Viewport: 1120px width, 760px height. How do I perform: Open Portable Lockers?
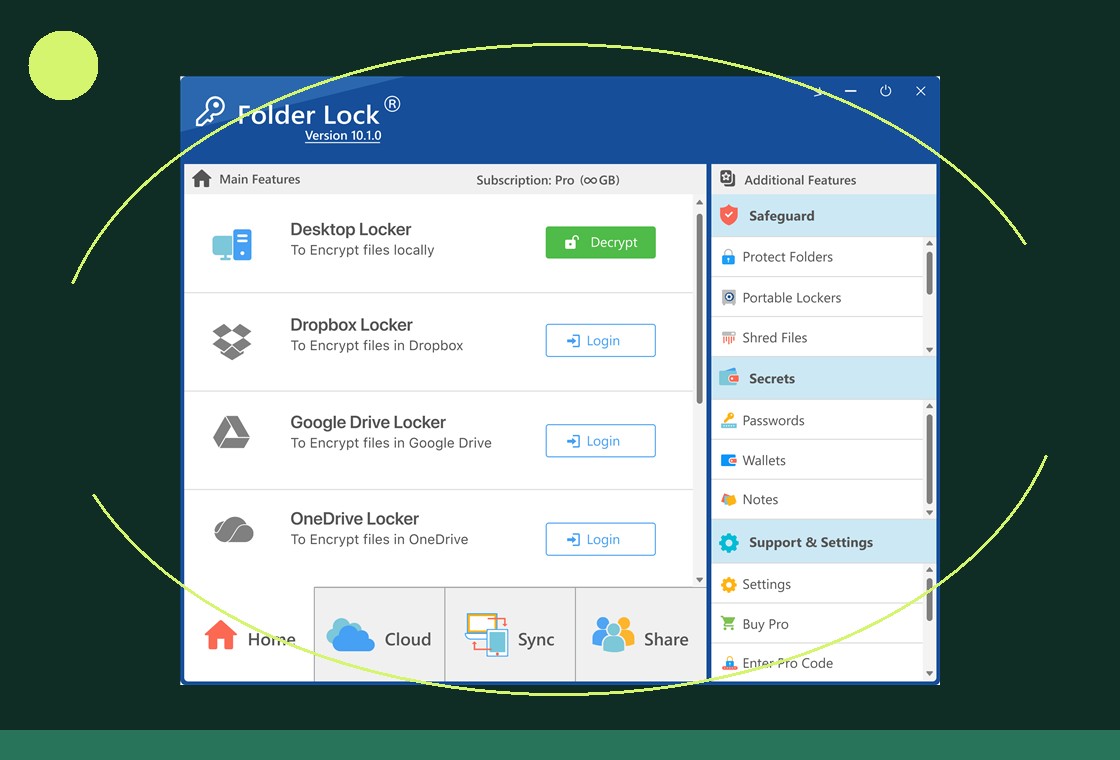(x=818, y=297)
